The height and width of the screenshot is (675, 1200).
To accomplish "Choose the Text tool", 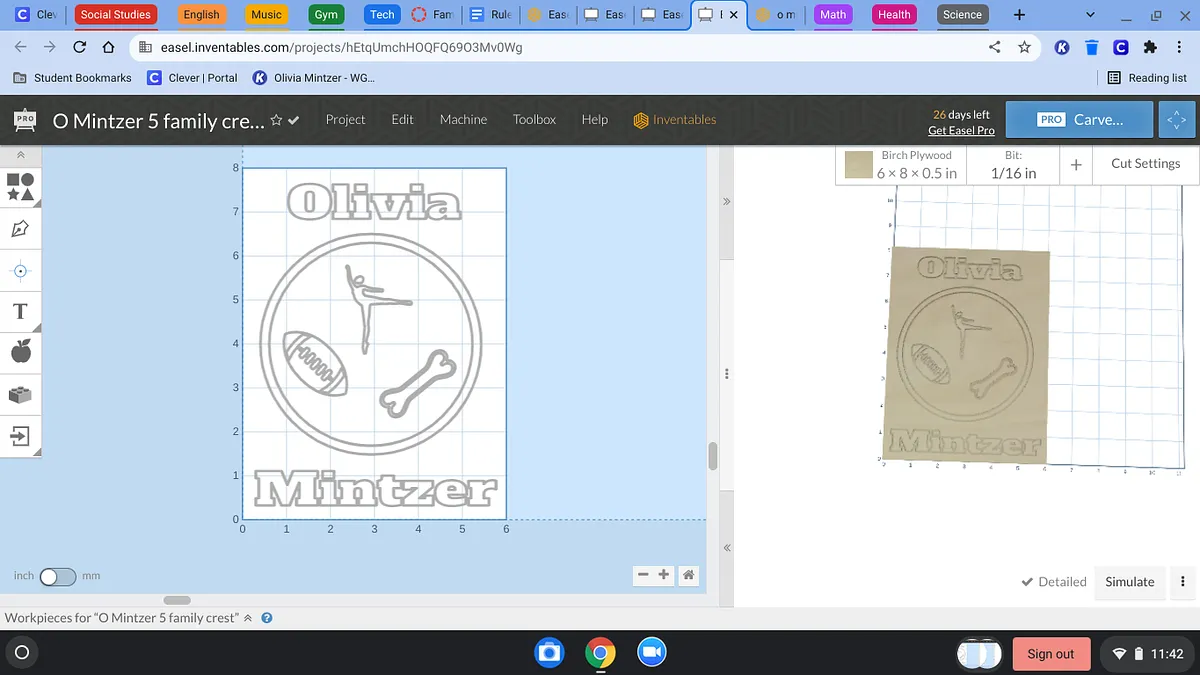I will coord(20,311).
